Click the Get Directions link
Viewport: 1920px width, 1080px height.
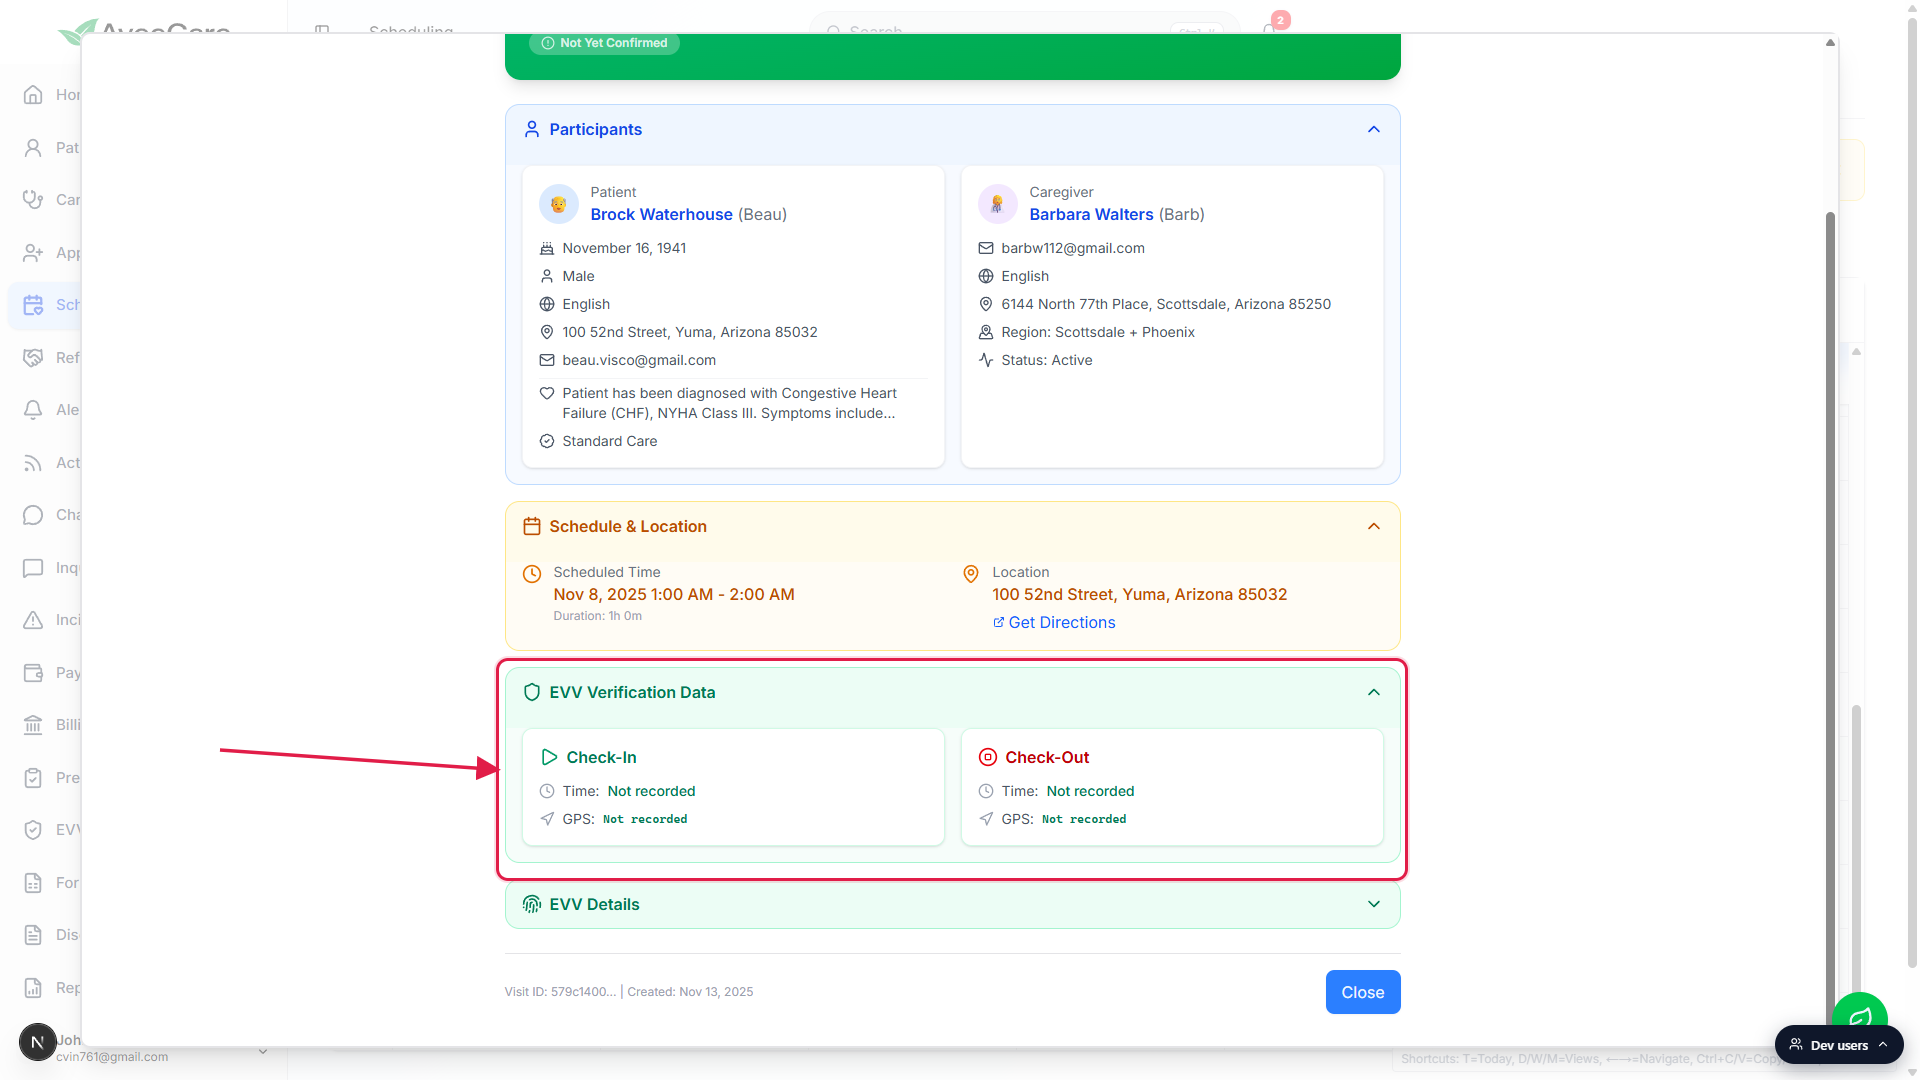pos(1054,622)
